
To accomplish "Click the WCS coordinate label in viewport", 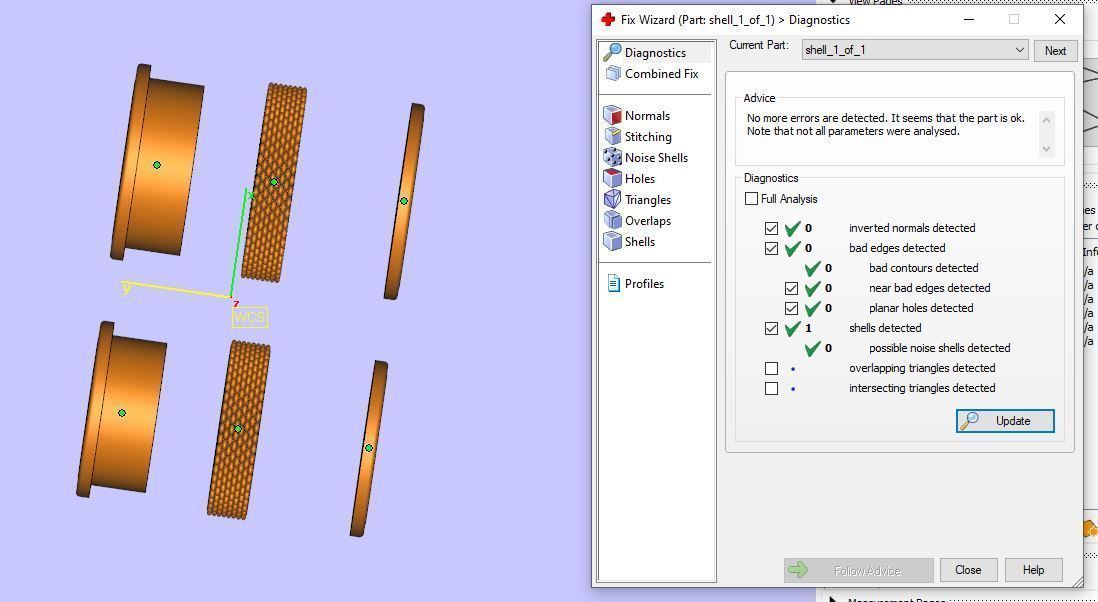I will coord(249,317).
